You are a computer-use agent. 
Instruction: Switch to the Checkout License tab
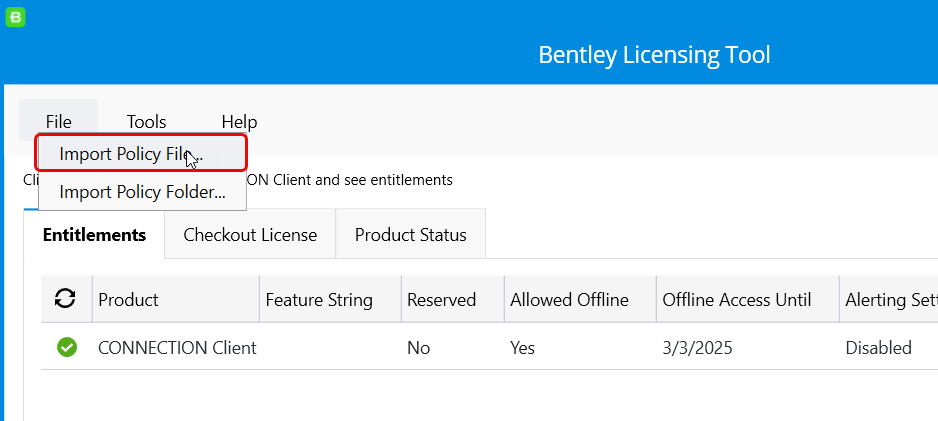[250, 234]
